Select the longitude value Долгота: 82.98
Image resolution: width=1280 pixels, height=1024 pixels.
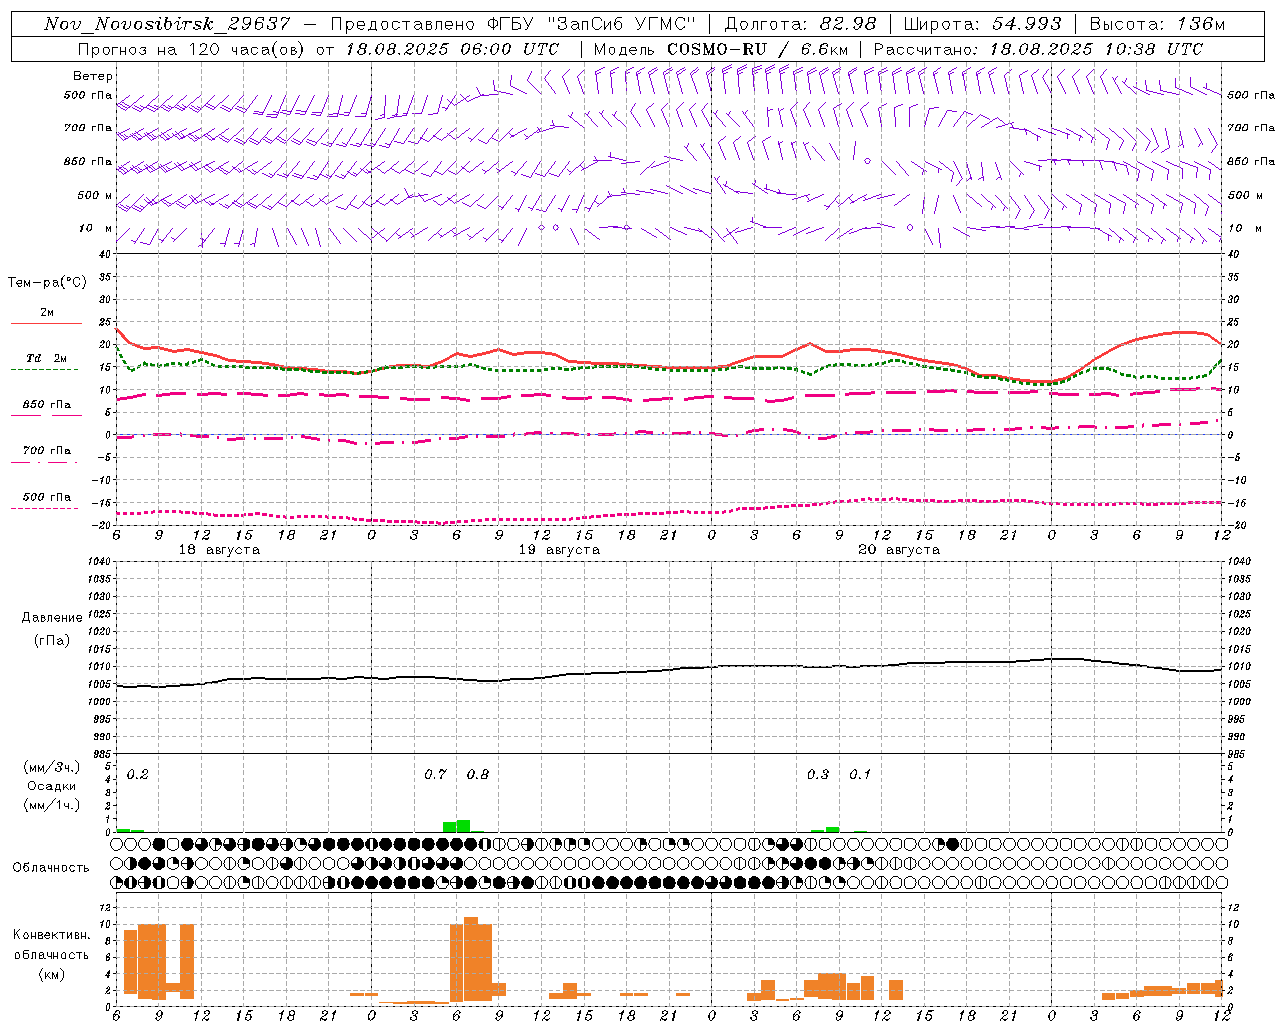(x=800, y=24)
